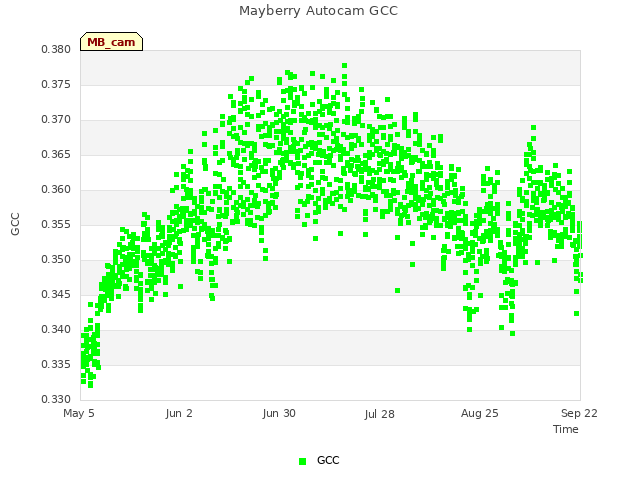Click the green GCC legend swatch

click(x=302, y=461)
